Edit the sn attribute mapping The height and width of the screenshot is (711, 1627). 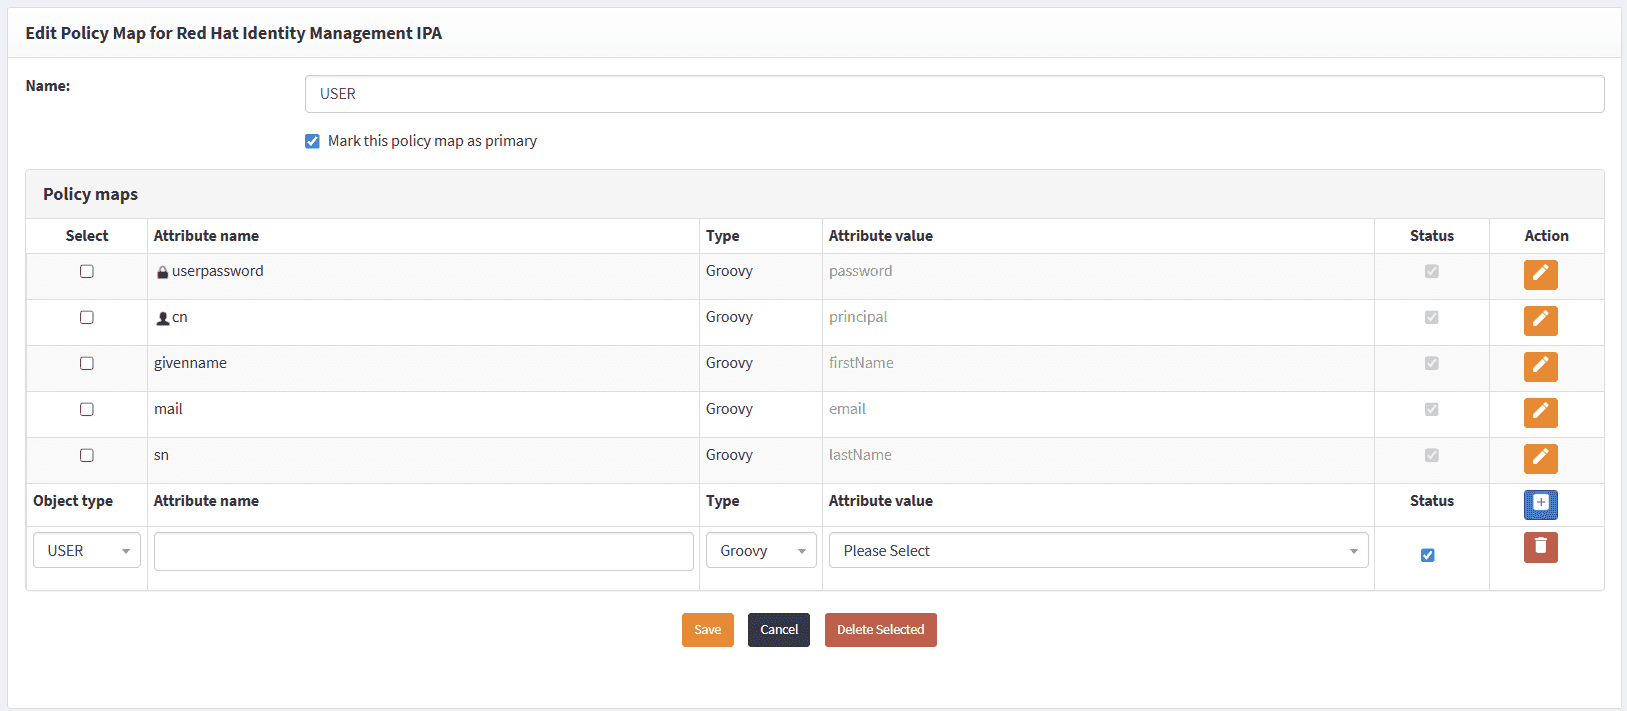coord(1540,458)
